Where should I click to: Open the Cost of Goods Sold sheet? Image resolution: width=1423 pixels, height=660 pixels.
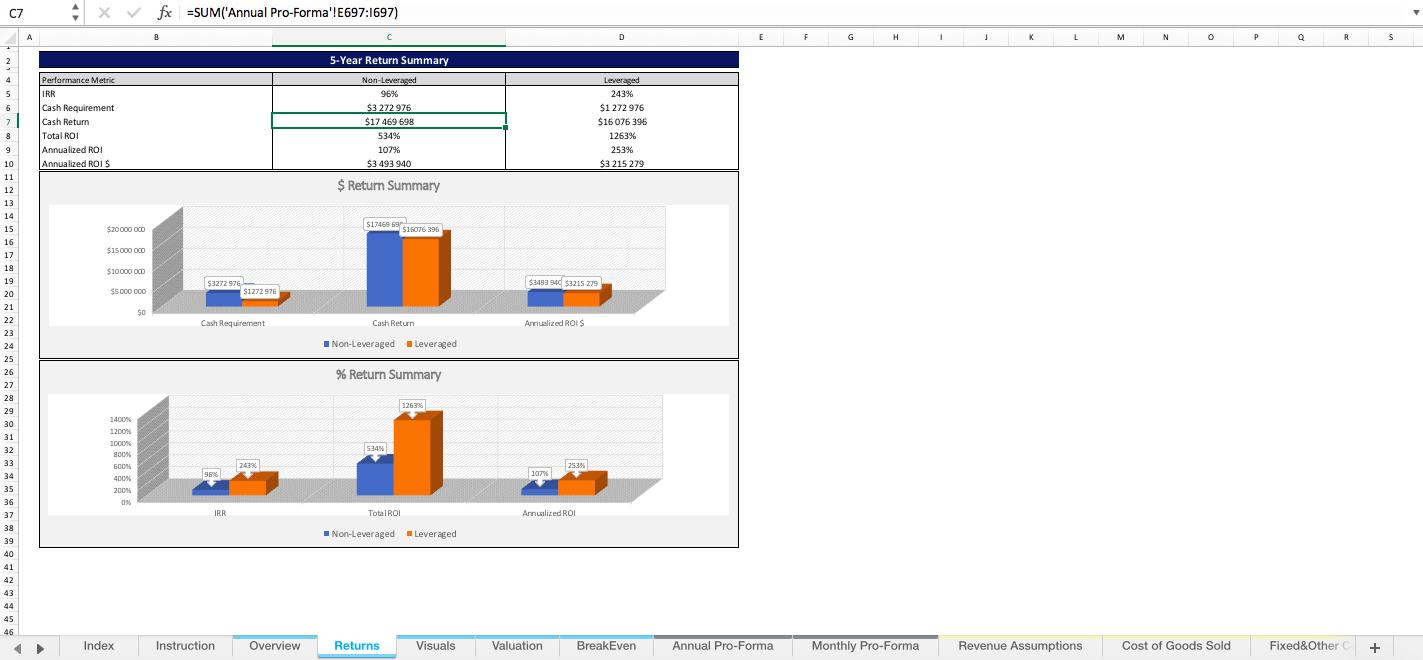click(1176, 645)
